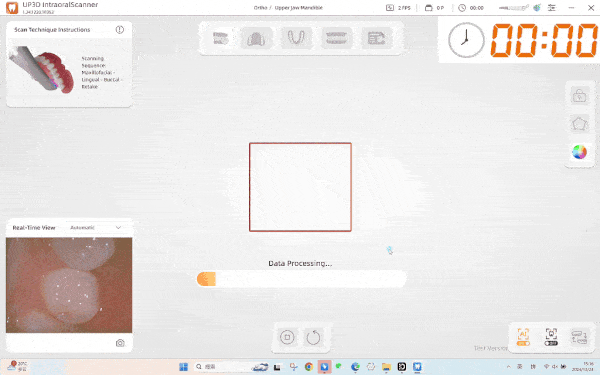
Task: Click the lock tool on right panel
Action: [x=579, y=95]
